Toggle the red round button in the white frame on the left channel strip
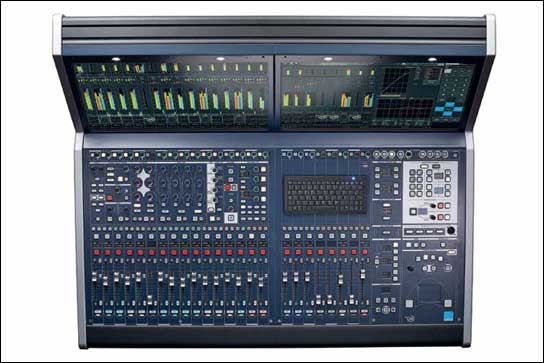 [228, 187]
